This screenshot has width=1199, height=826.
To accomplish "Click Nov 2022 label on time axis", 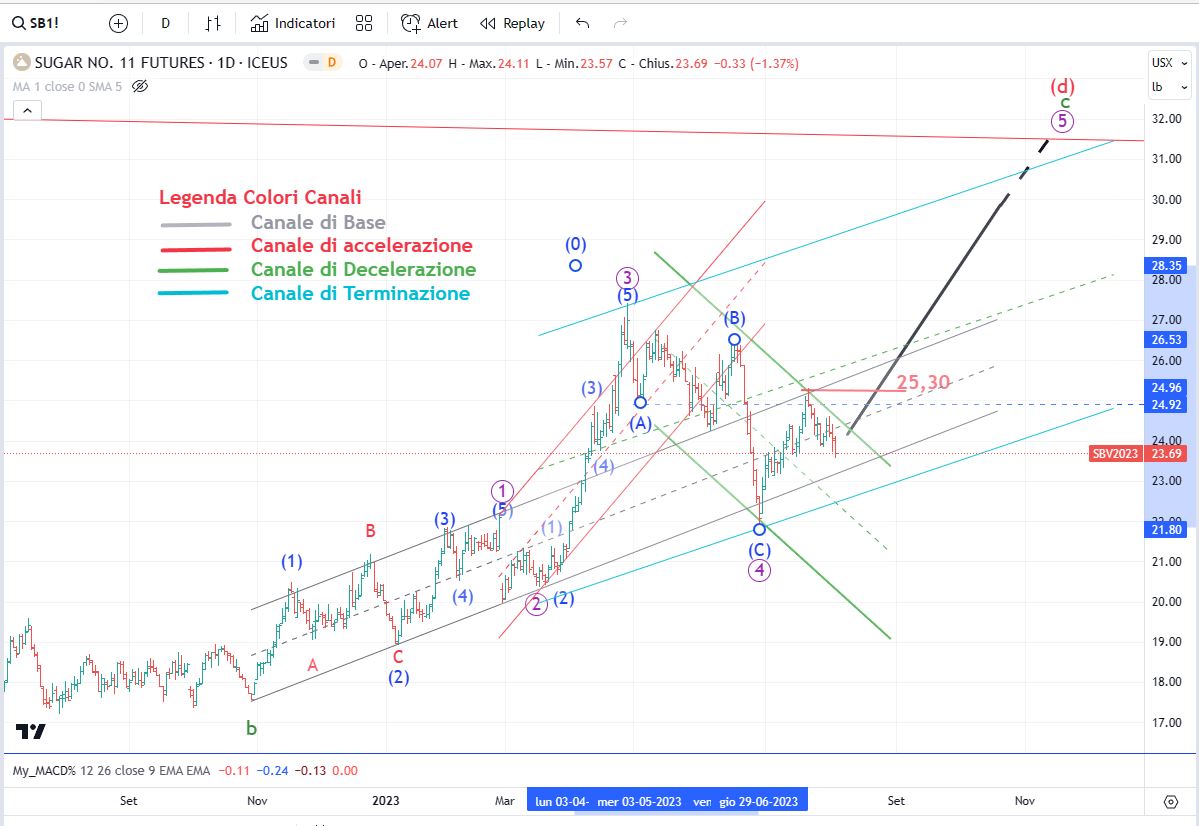I will tap(257, 801).
